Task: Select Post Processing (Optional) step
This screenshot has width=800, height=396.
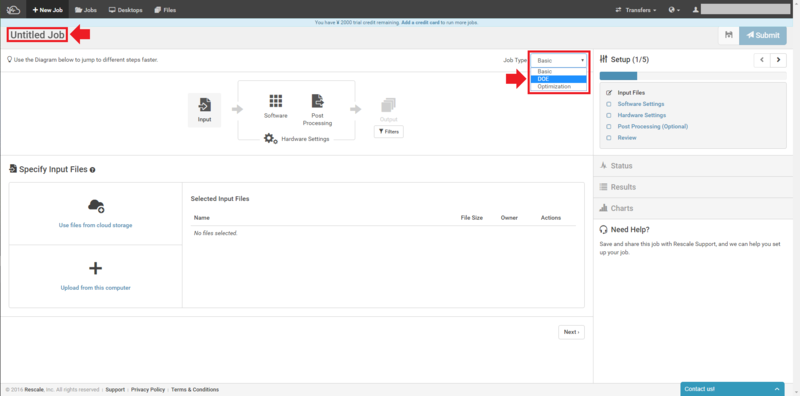Action: [653, 127]
